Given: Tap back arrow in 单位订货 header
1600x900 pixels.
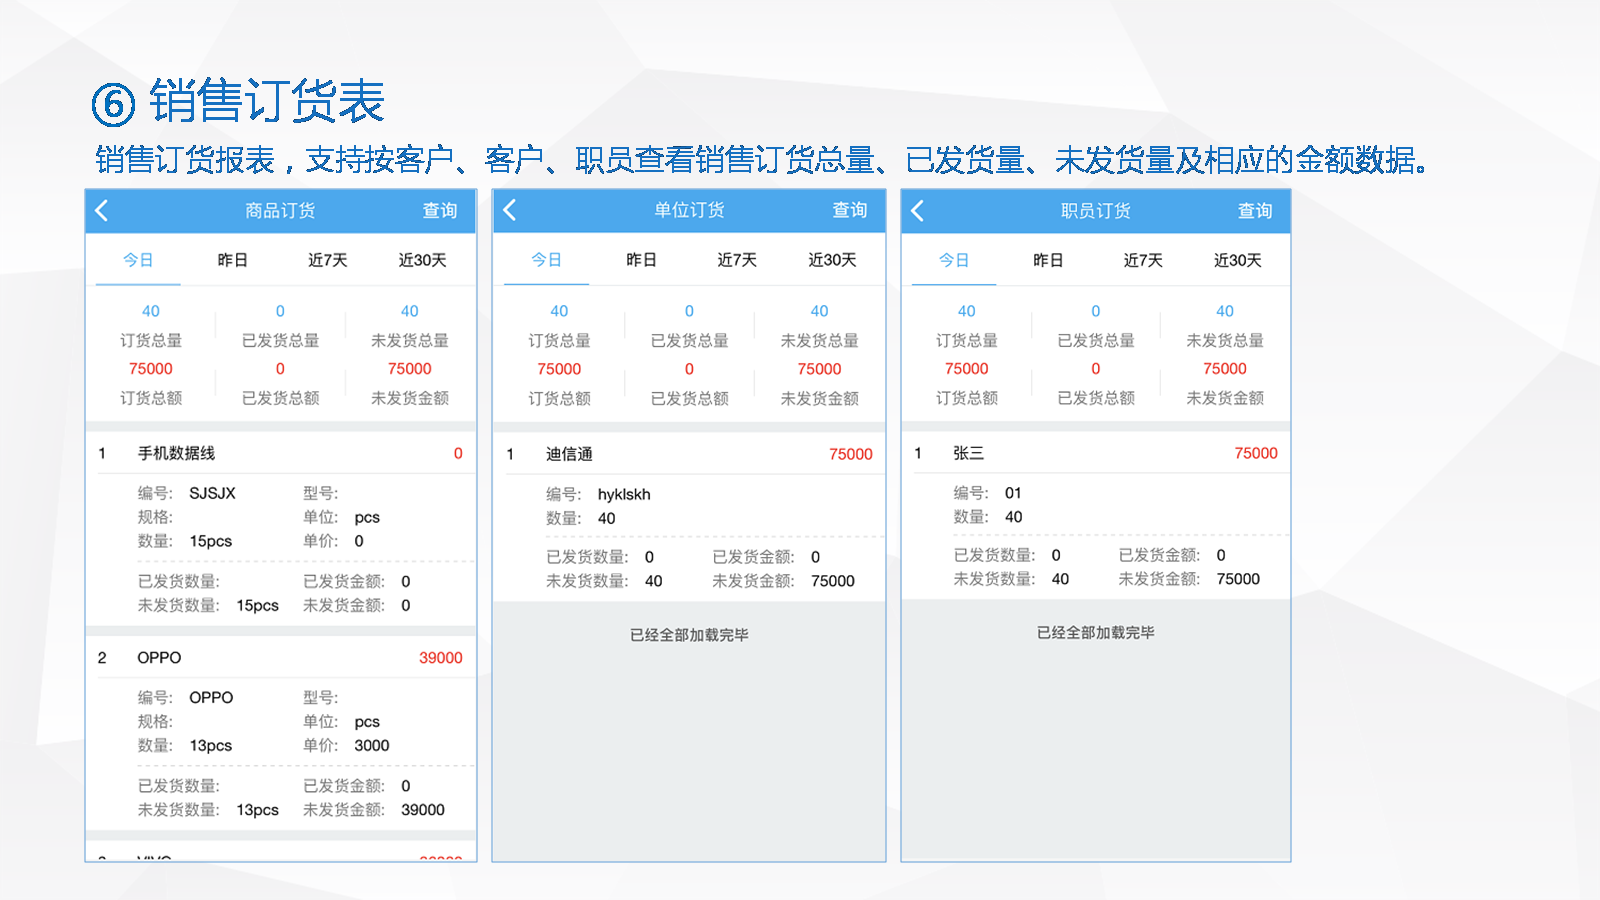Looking at the screenshot, I should tap(510, 210).
